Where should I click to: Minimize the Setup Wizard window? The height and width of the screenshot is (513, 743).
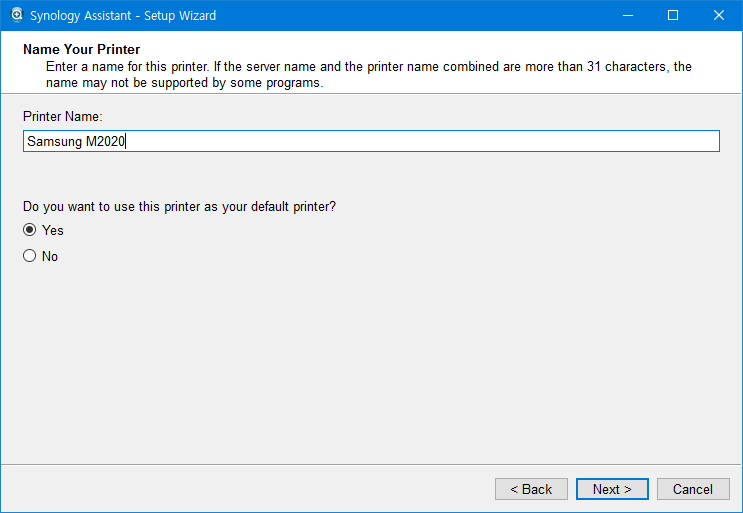coord(627,15)
